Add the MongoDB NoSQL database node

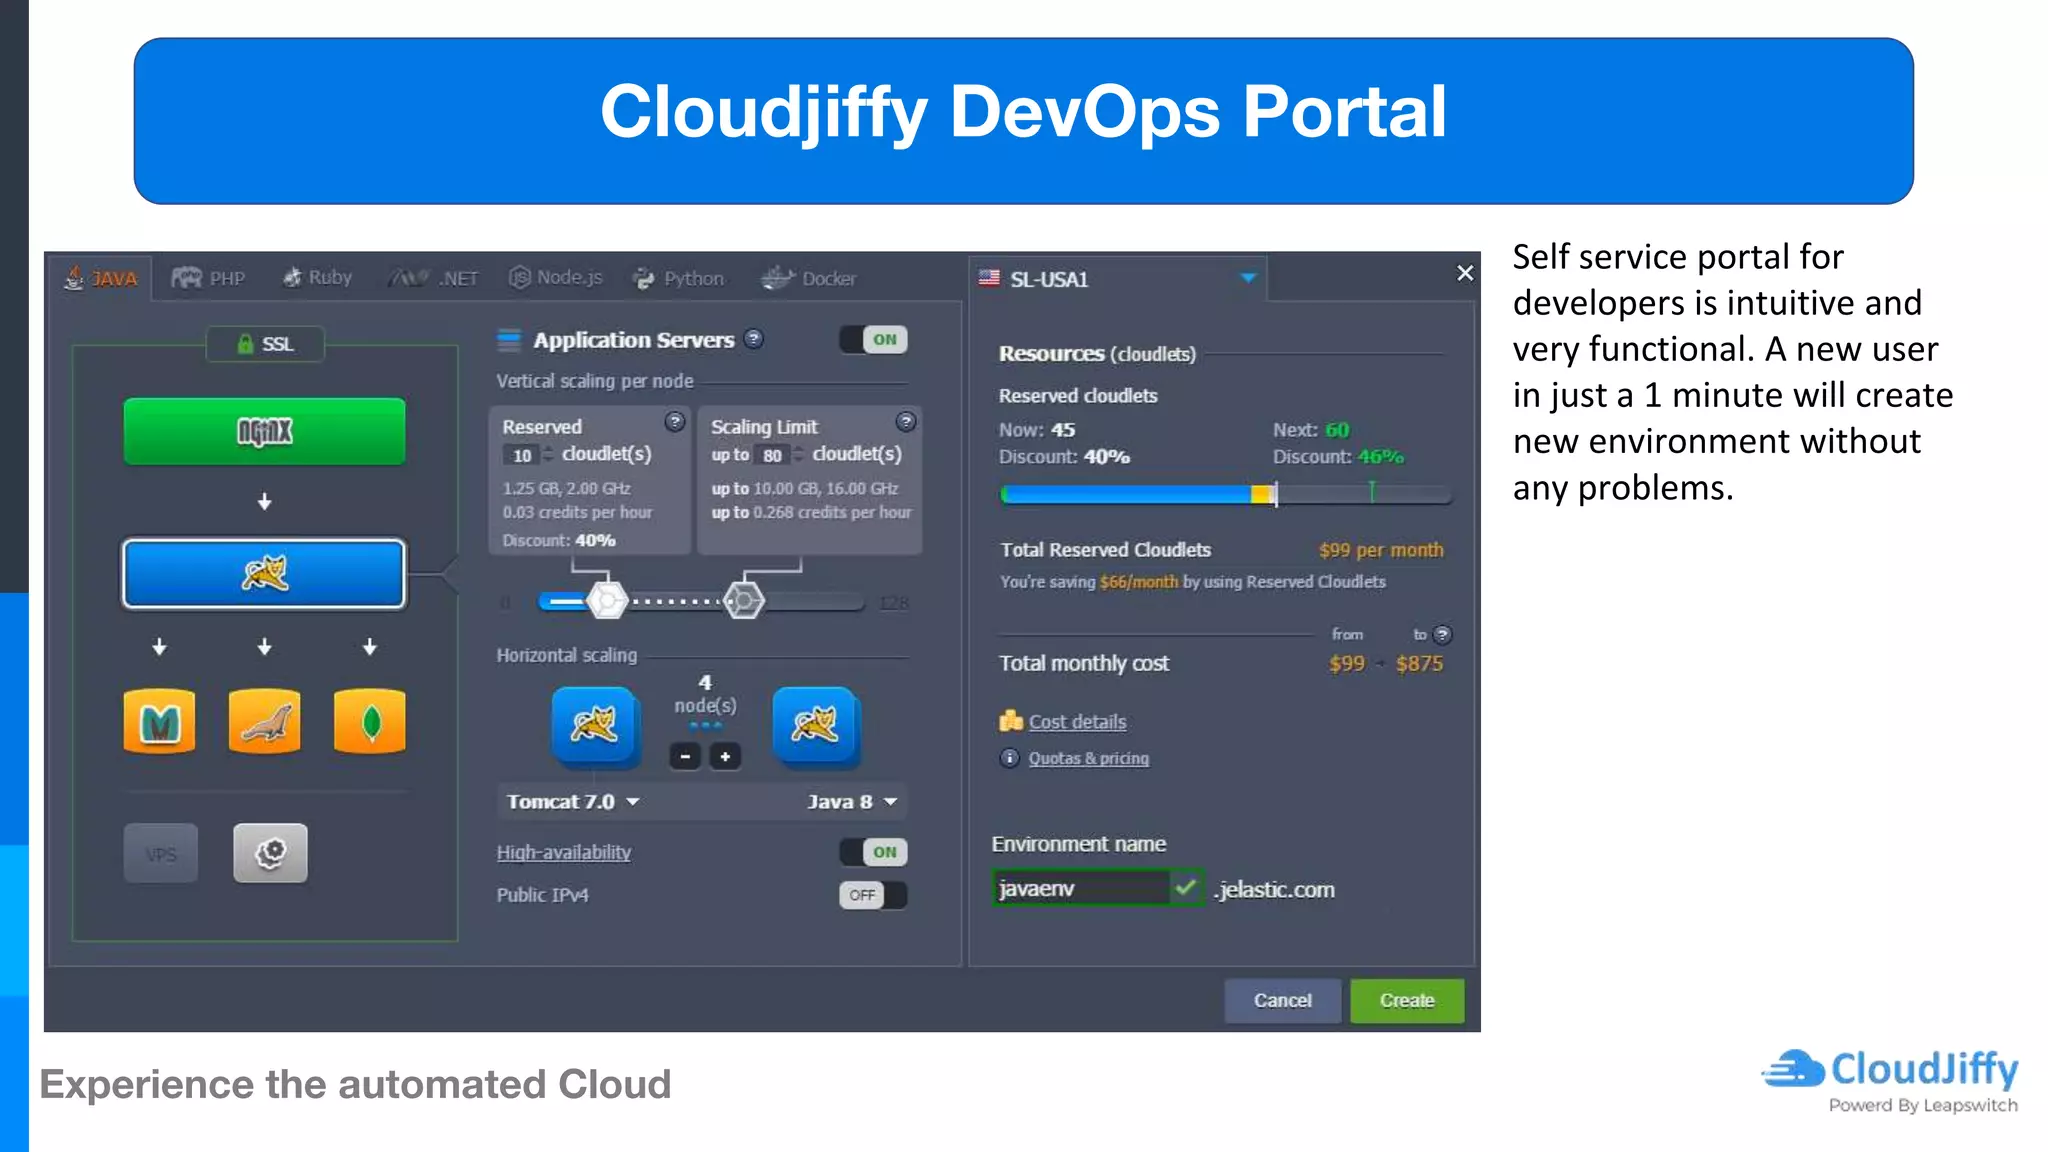370,720
